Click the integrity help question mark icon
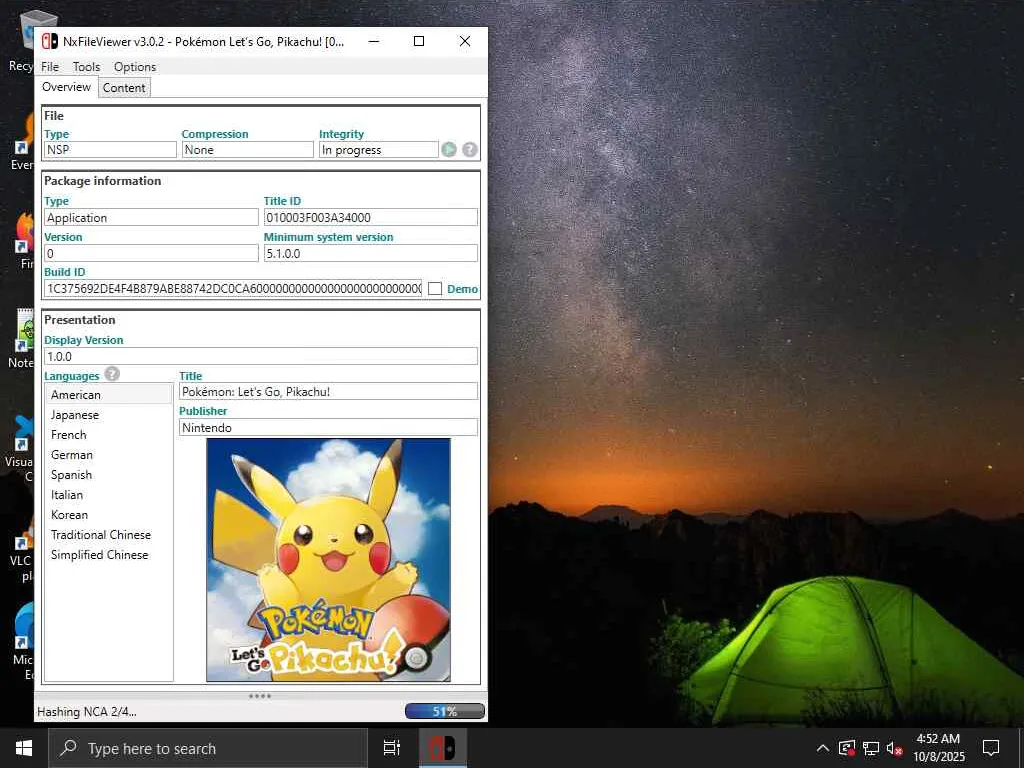The width and height of the screenshot is (1024, 768). (470, 150)
